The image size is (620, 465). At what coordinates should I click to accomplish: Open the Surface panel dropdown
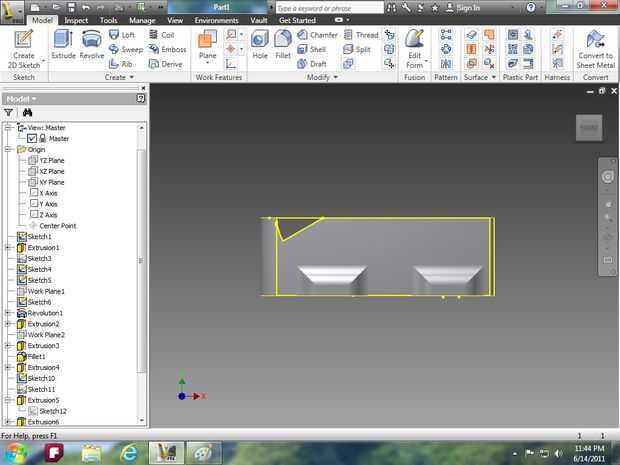click(x=480, y=77)
